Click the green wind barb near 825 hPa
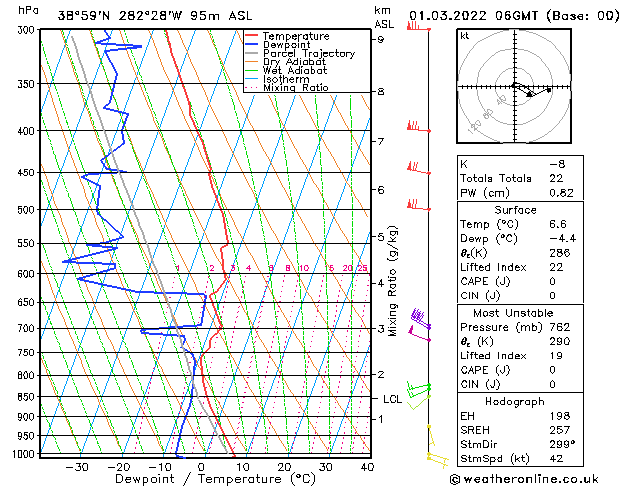629x486 pixels. click(x=419, y=389)
